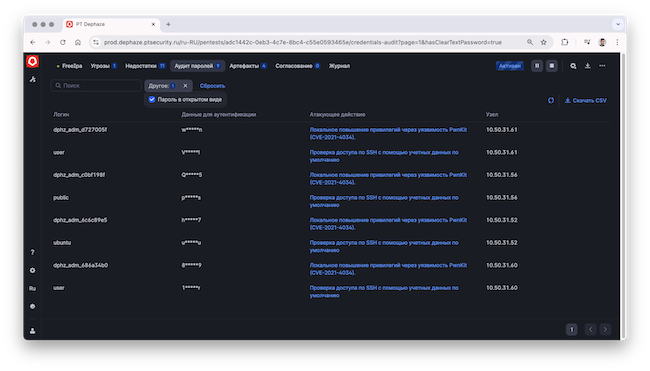This screenshot has width=650, height=371.
Task: Toggle the theme icon in sidebar
Action: click(x=32, y=306)
